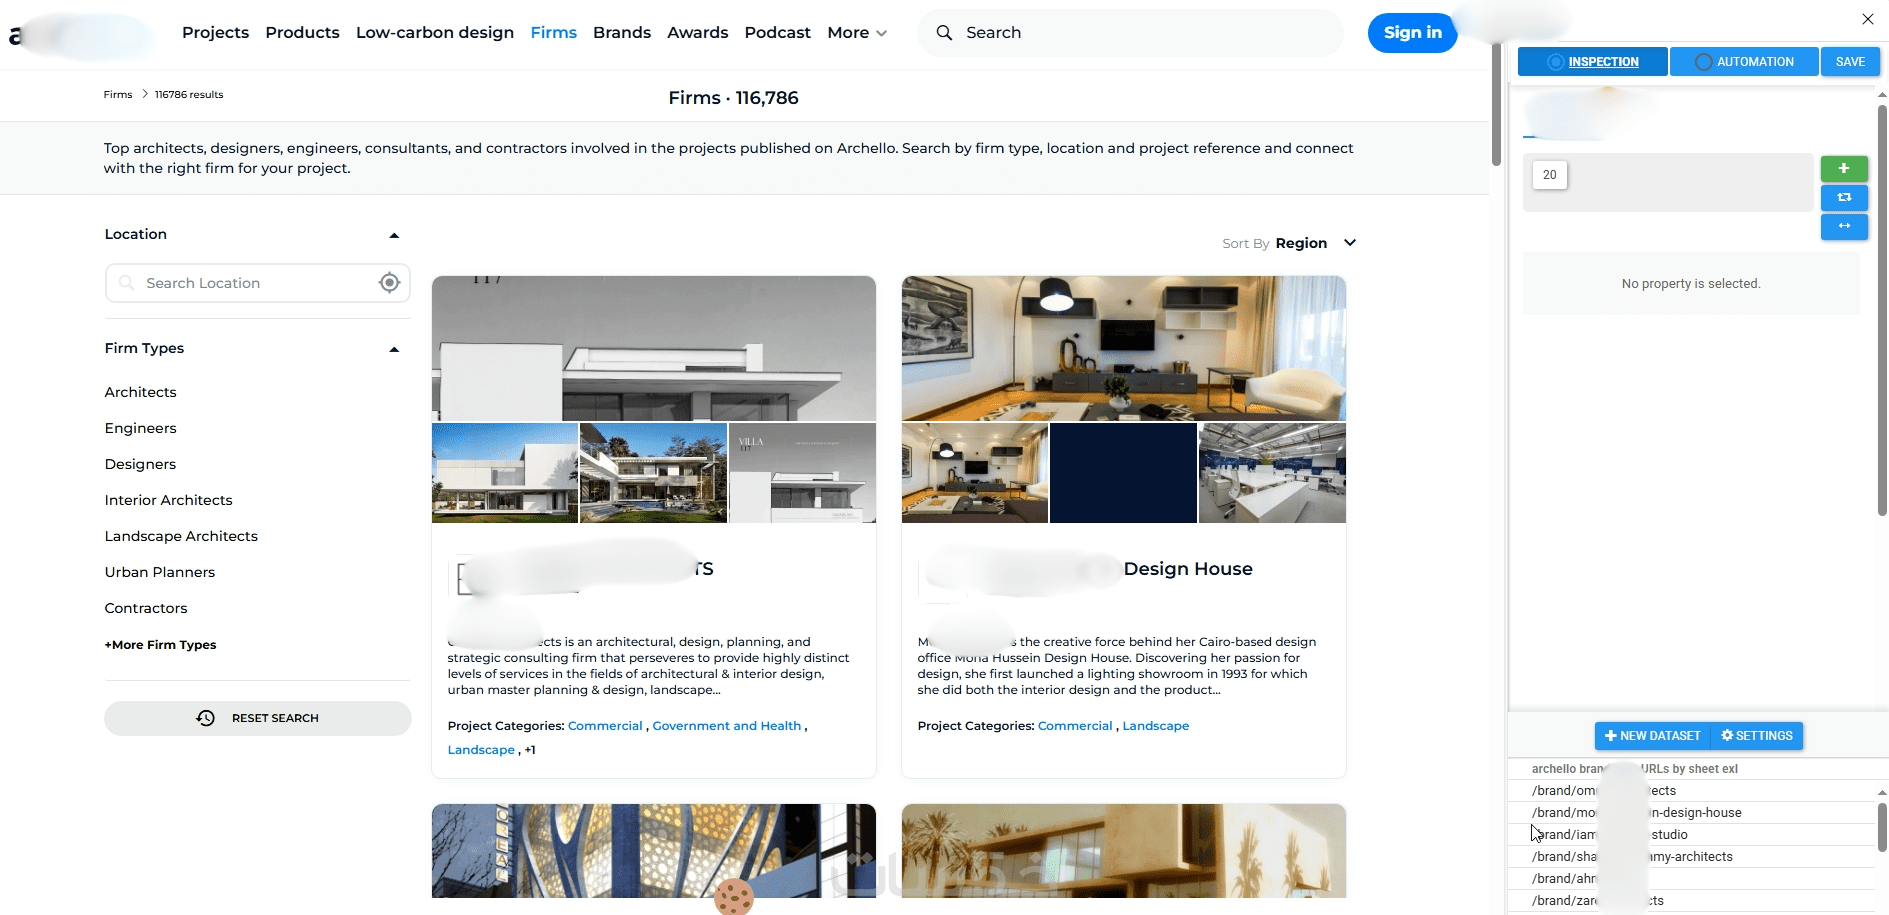Screen dimensions: 1889x915
Task: Click the cookie icon at page bottom
Action: pyautogui.click(x=734, y=897)
